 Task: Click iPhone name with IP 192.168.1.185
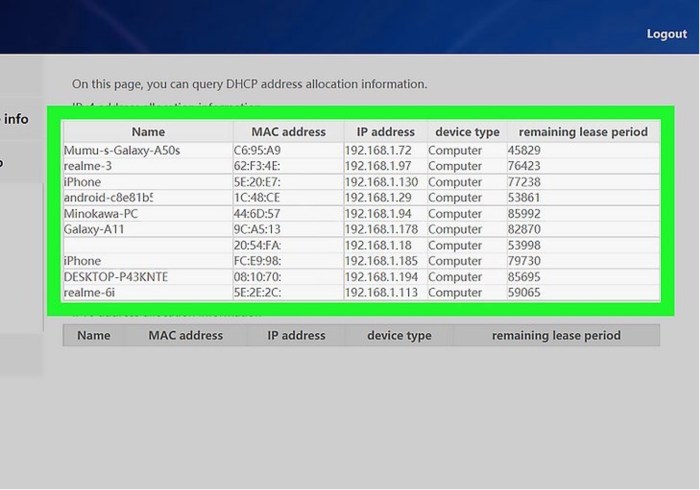[82, 261]
